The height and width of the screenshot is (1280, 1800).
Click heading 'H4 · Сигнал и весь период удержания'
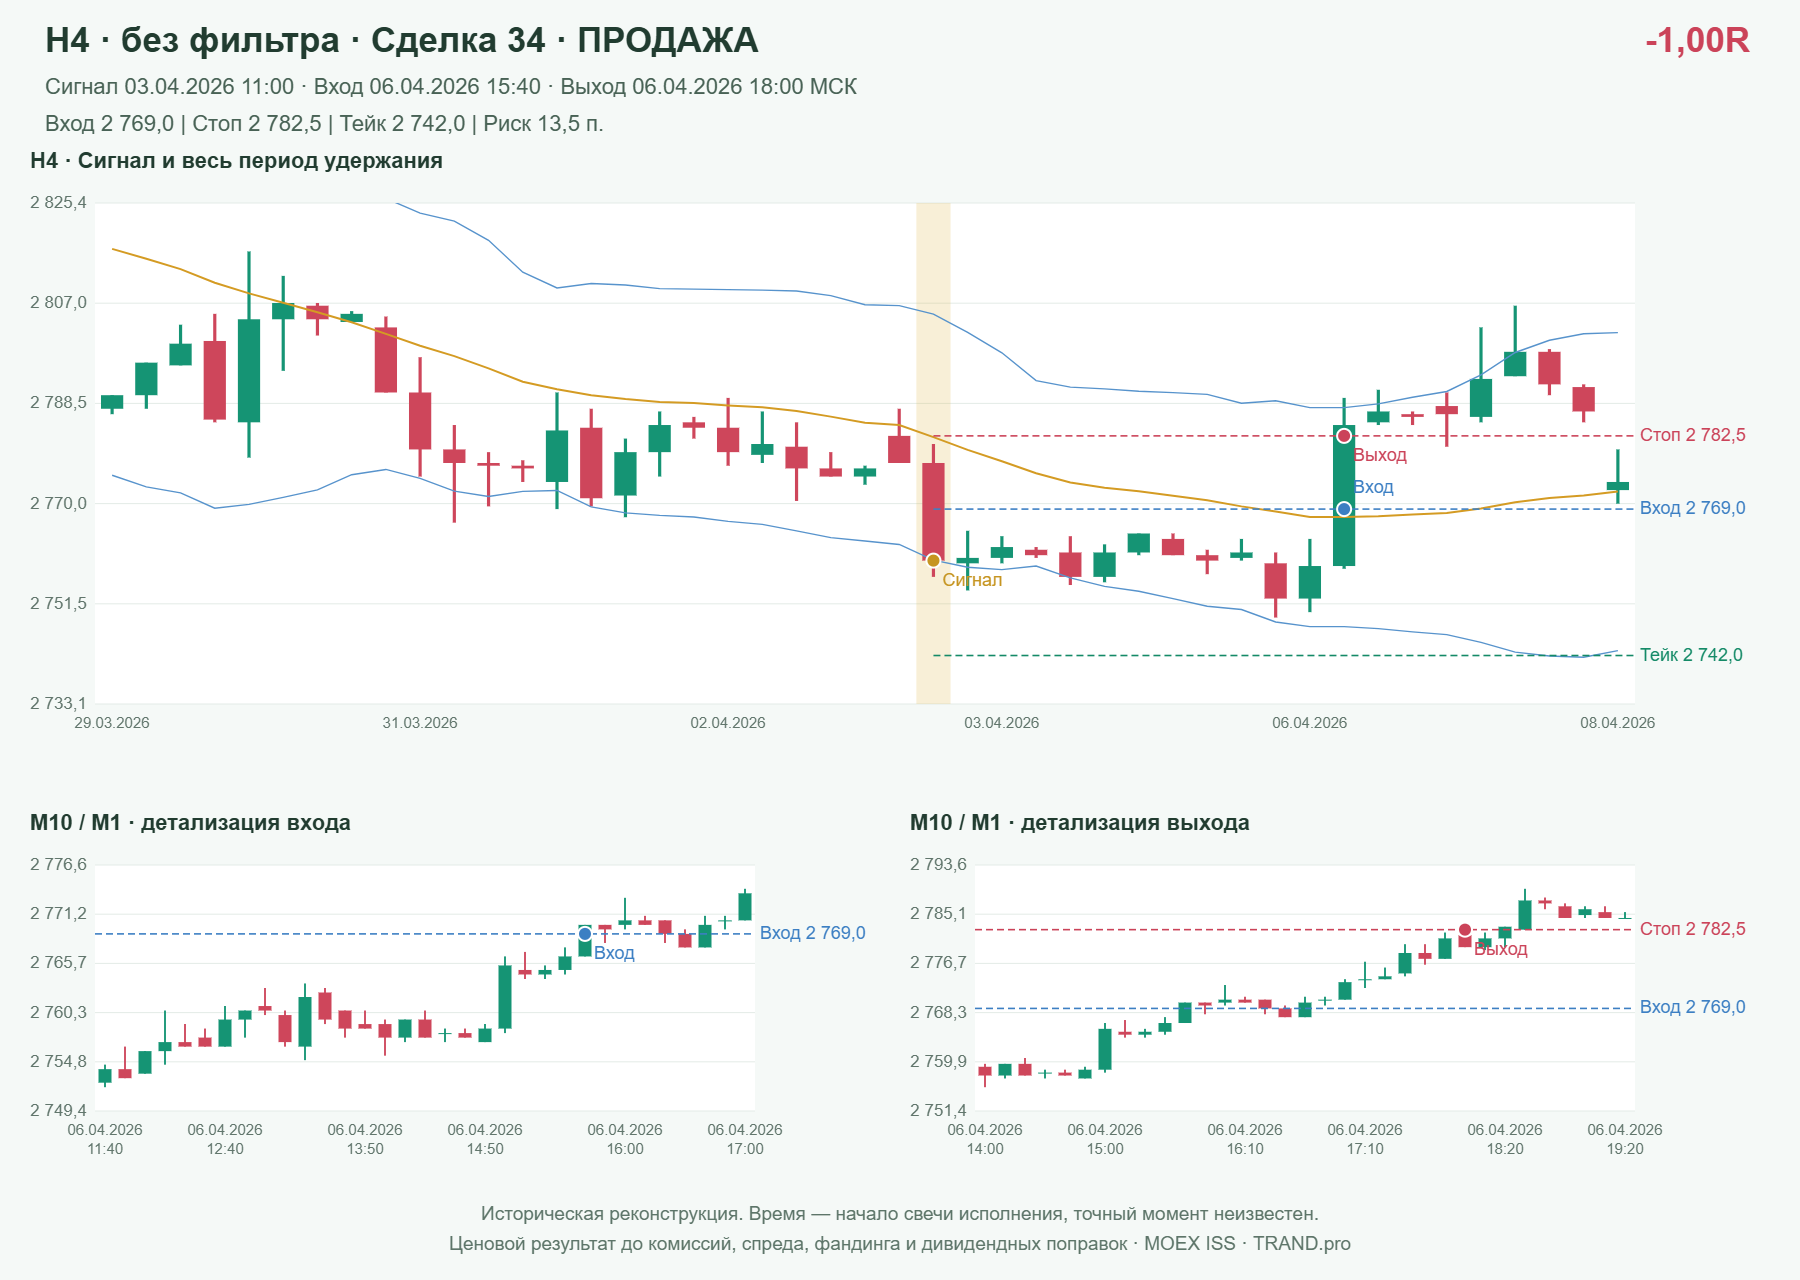236,161
